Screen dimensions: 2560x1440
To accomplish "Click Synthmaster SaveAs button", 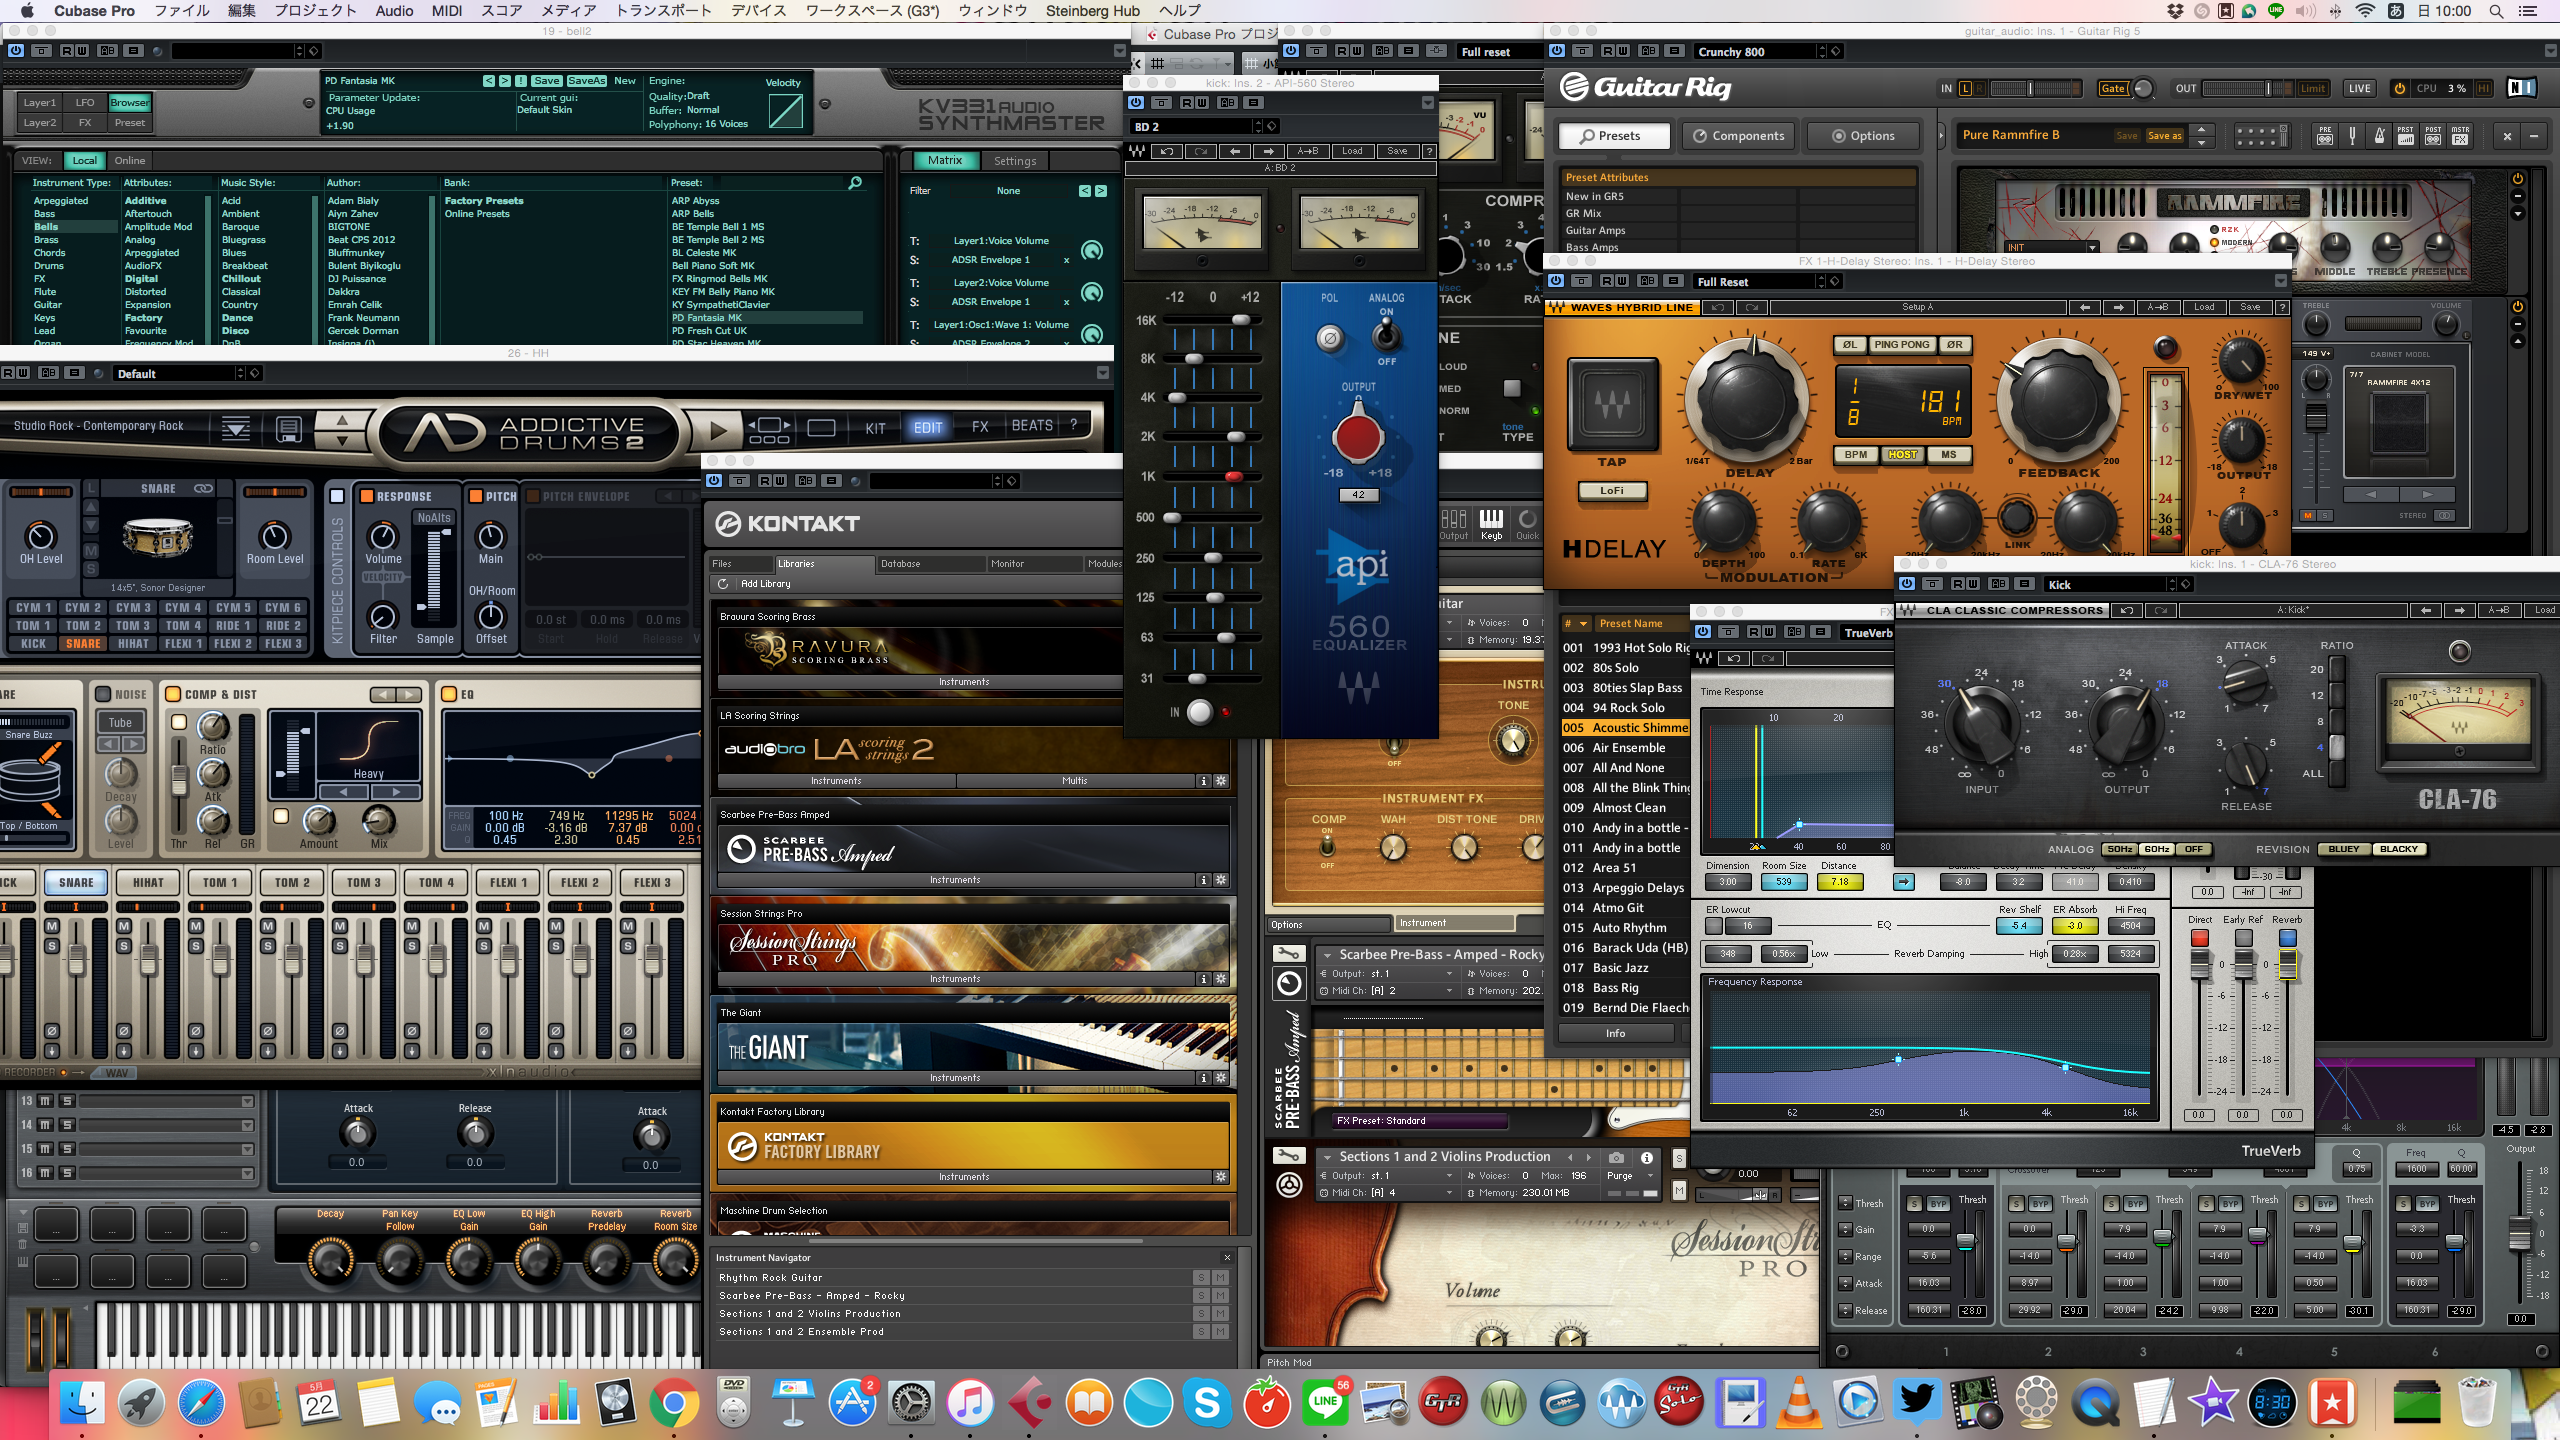I will click(x=587, y=81).
